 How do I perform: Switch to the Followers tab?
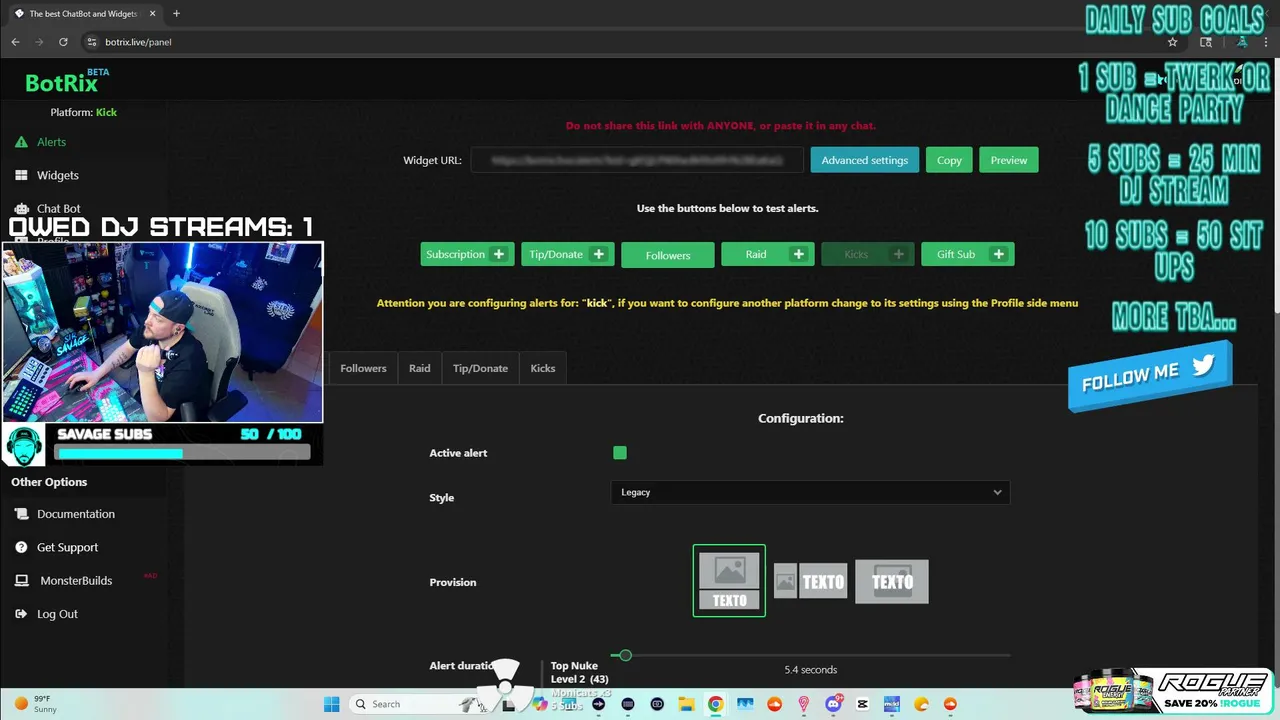[363, 368]
